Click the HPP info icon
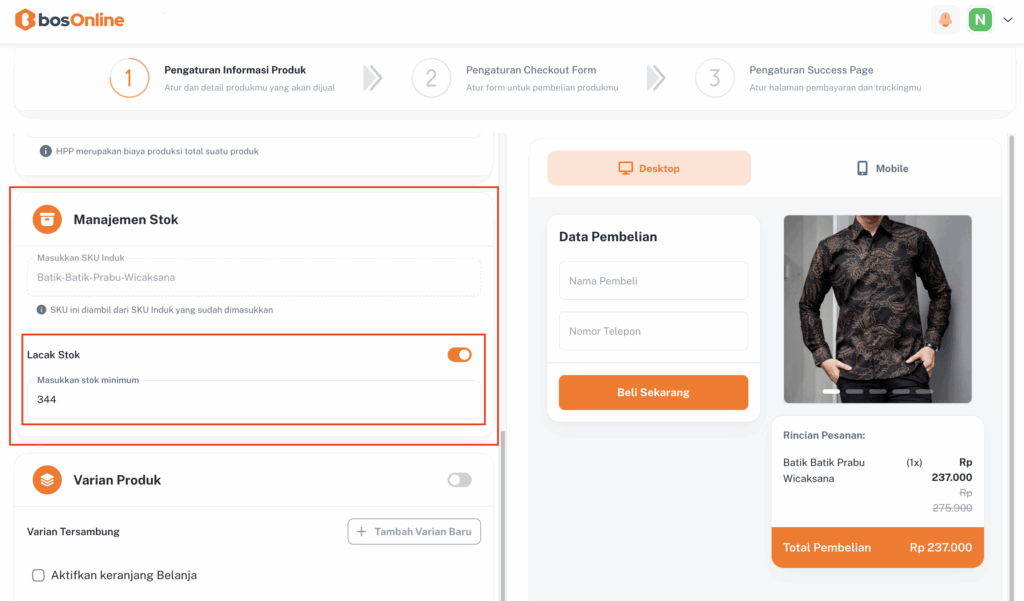Screen dimensions: 1024x601 click(x=45, y=151)
